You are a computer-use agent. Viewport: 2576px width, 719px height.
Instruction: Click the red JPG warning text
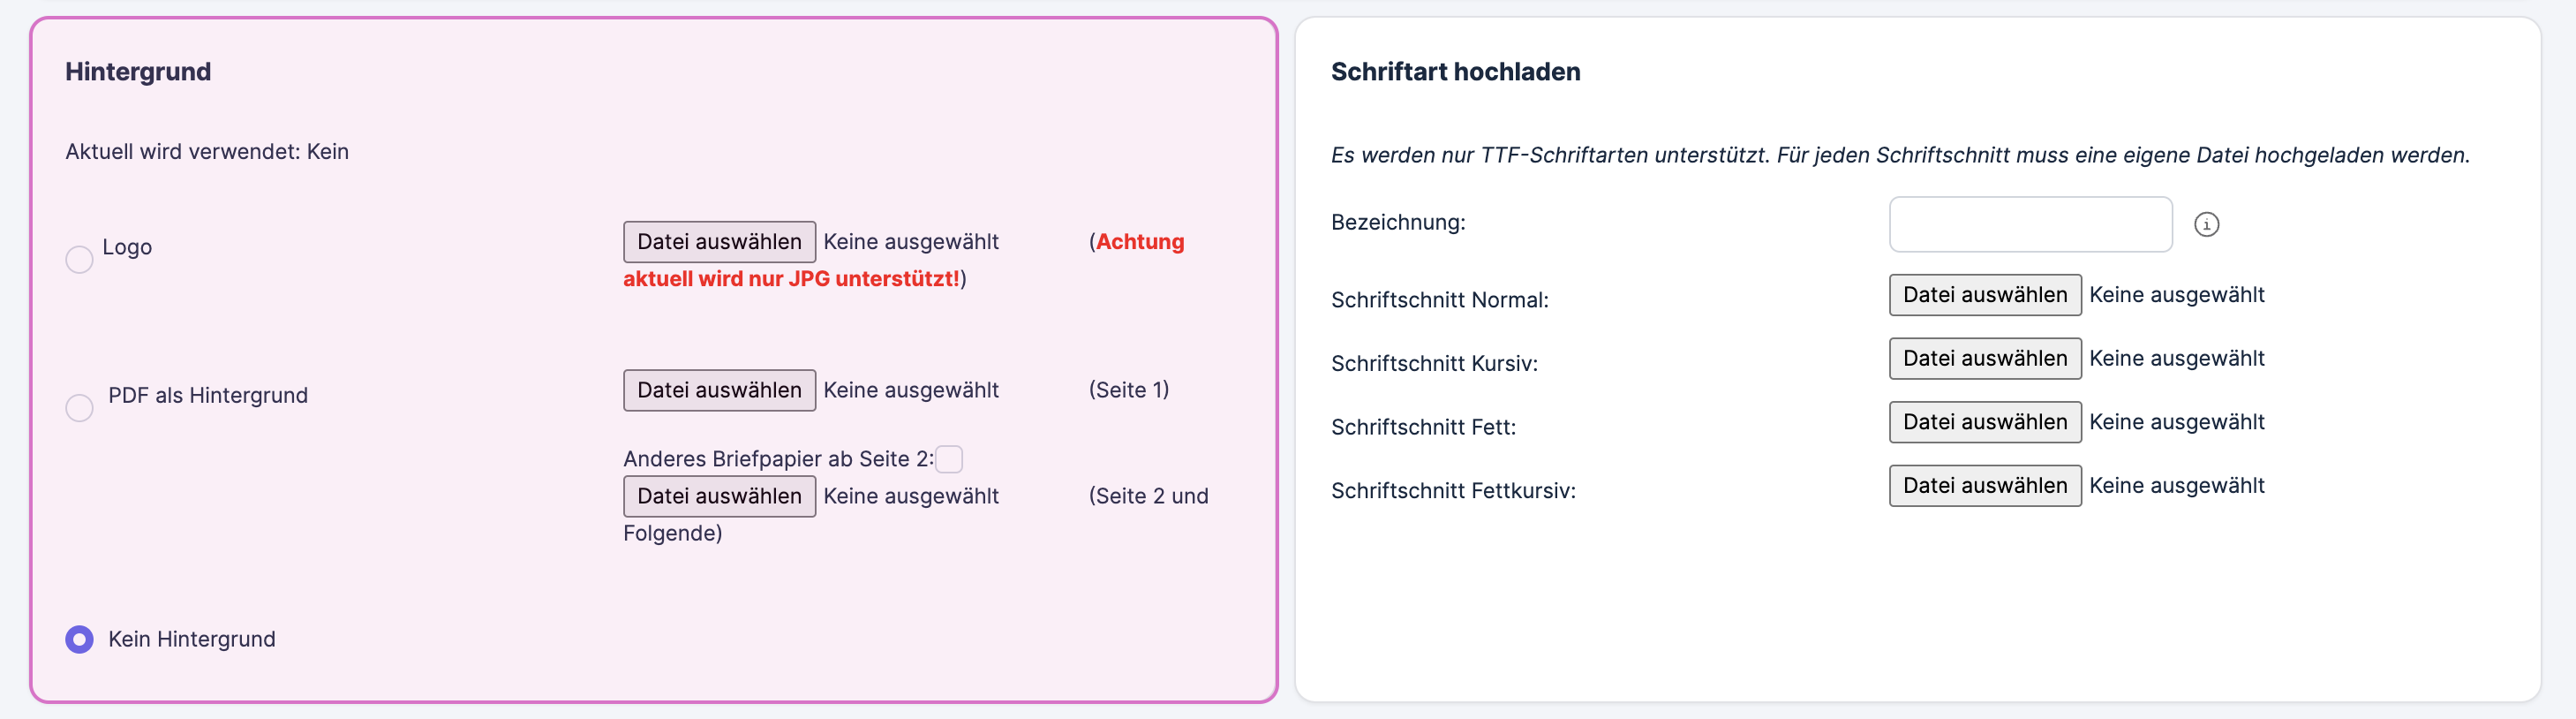pos(791,279)
